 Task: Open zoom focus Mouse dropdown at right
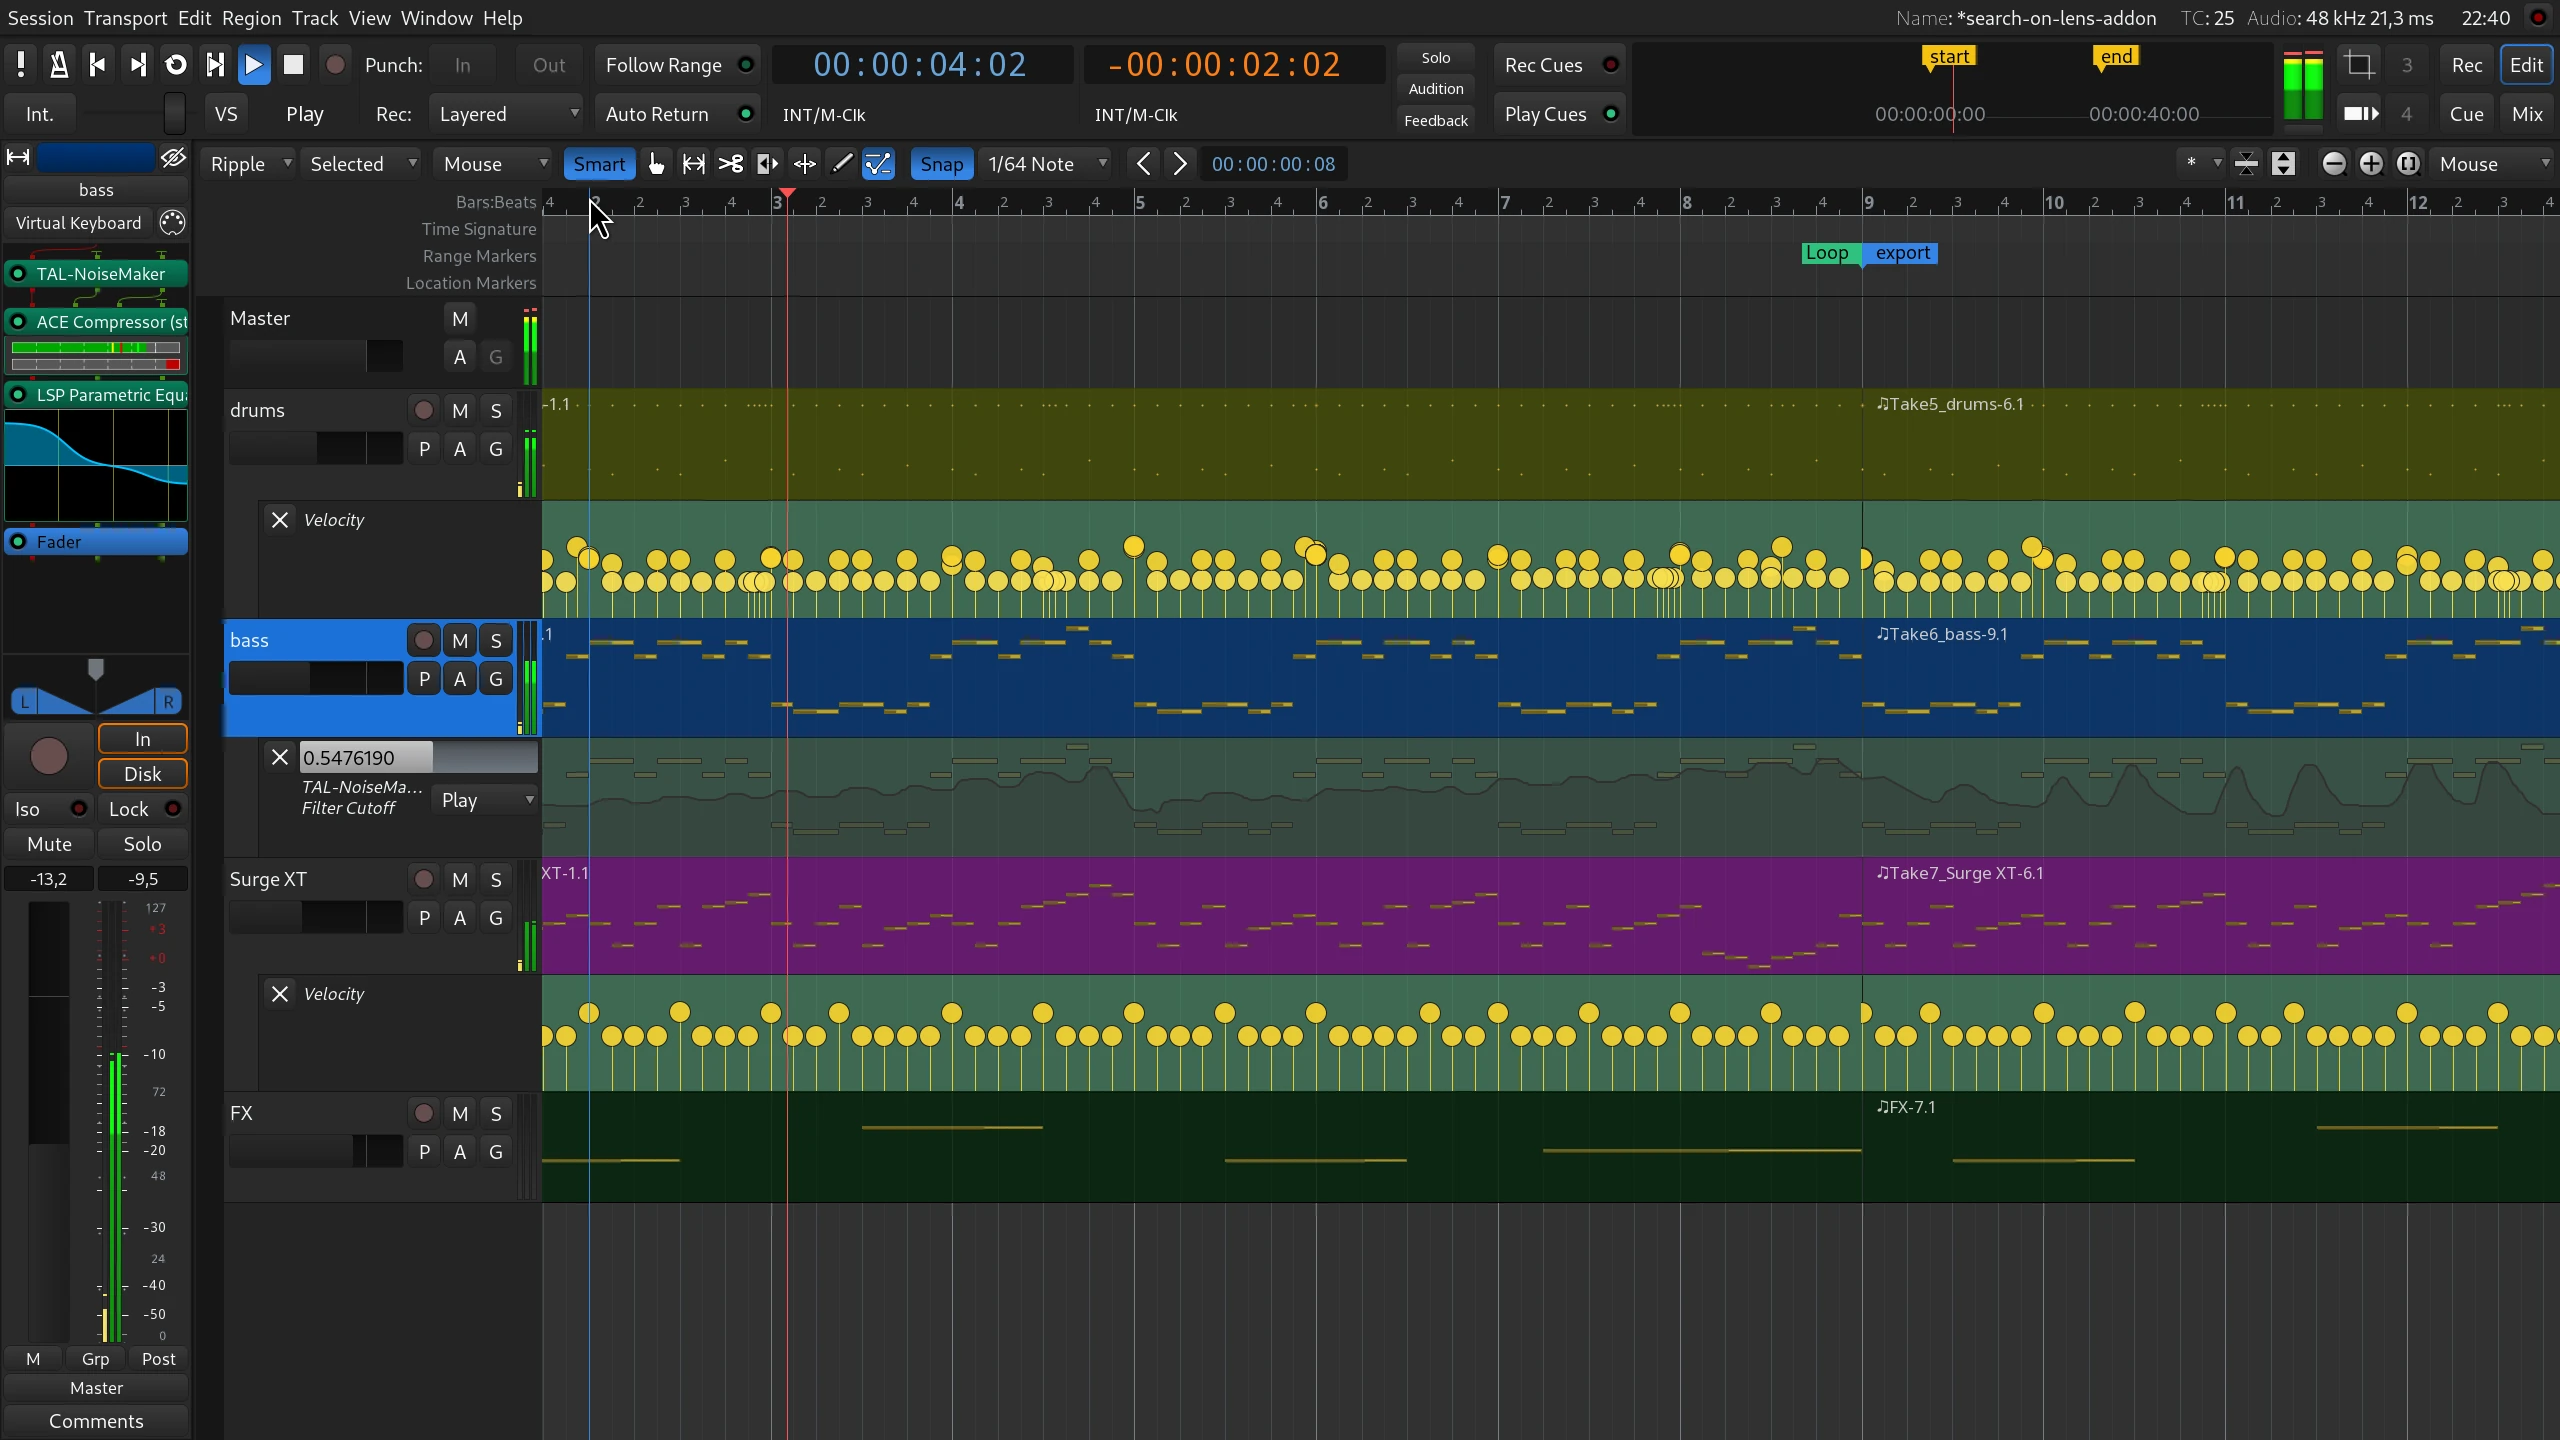click(x=2494, y=164)
